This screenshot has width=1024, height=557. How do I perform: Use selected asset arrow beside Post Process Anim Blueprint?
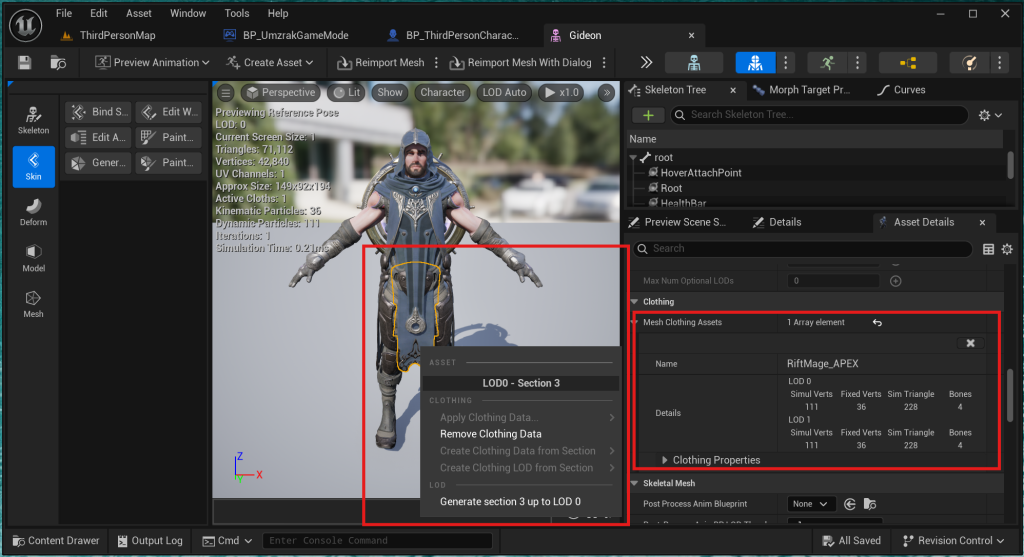tap(850, 503)
